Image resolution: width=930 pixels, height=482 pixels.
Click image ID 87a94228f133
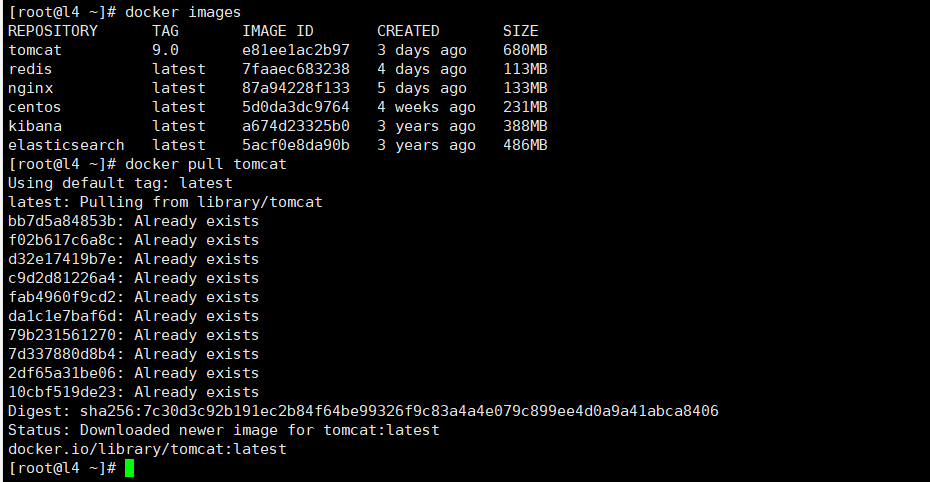(x=296, y=88)
